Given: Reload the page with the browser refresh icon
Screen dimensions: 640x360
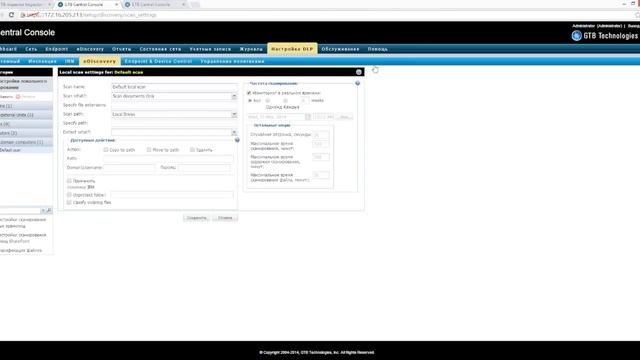Looking at the screenshot, I should point(11,15).
